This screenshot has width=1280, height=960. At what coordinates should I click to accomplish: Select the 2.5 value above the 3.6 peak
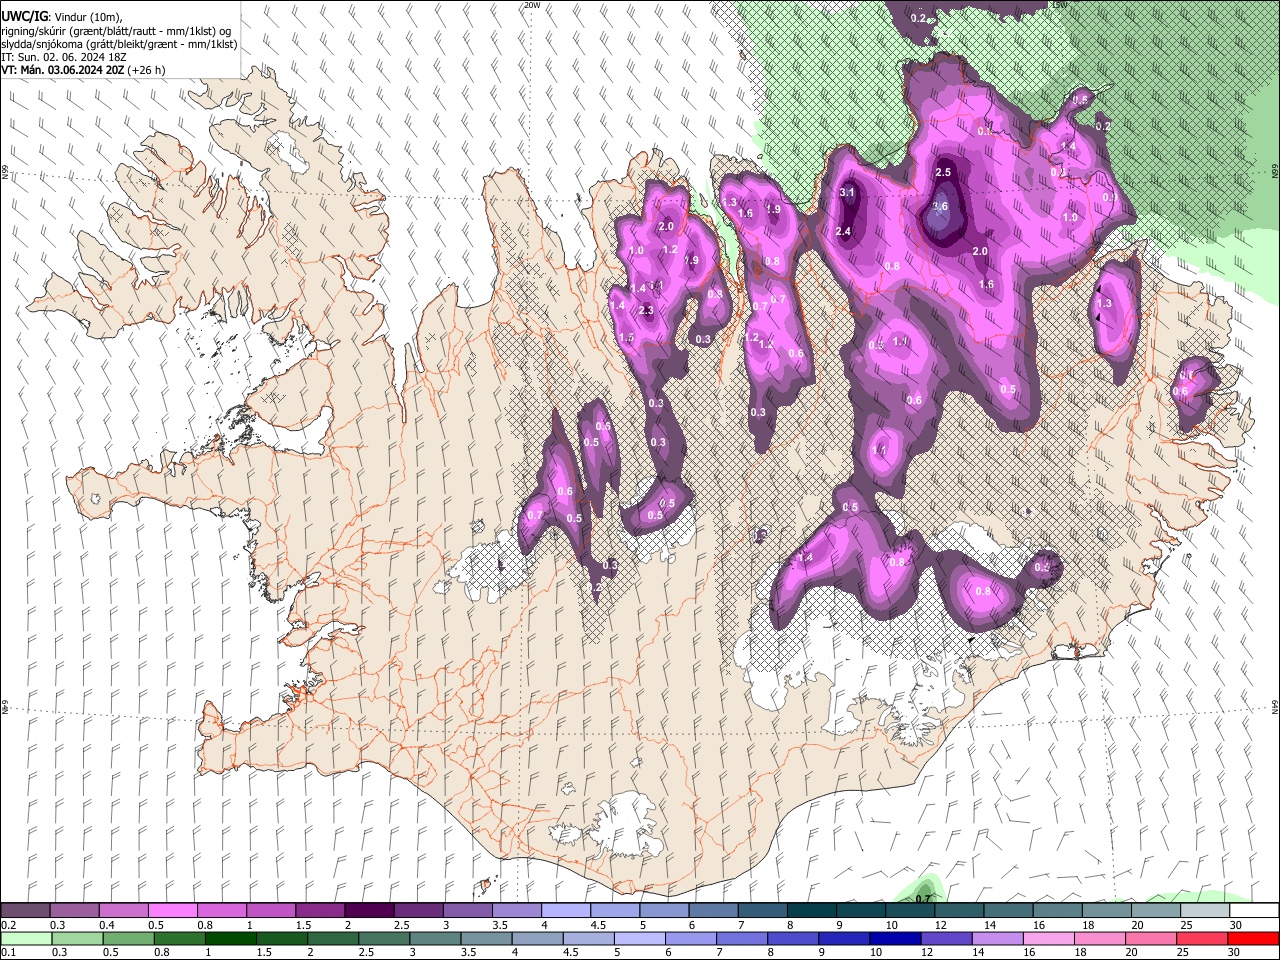(x=942, y=172)
